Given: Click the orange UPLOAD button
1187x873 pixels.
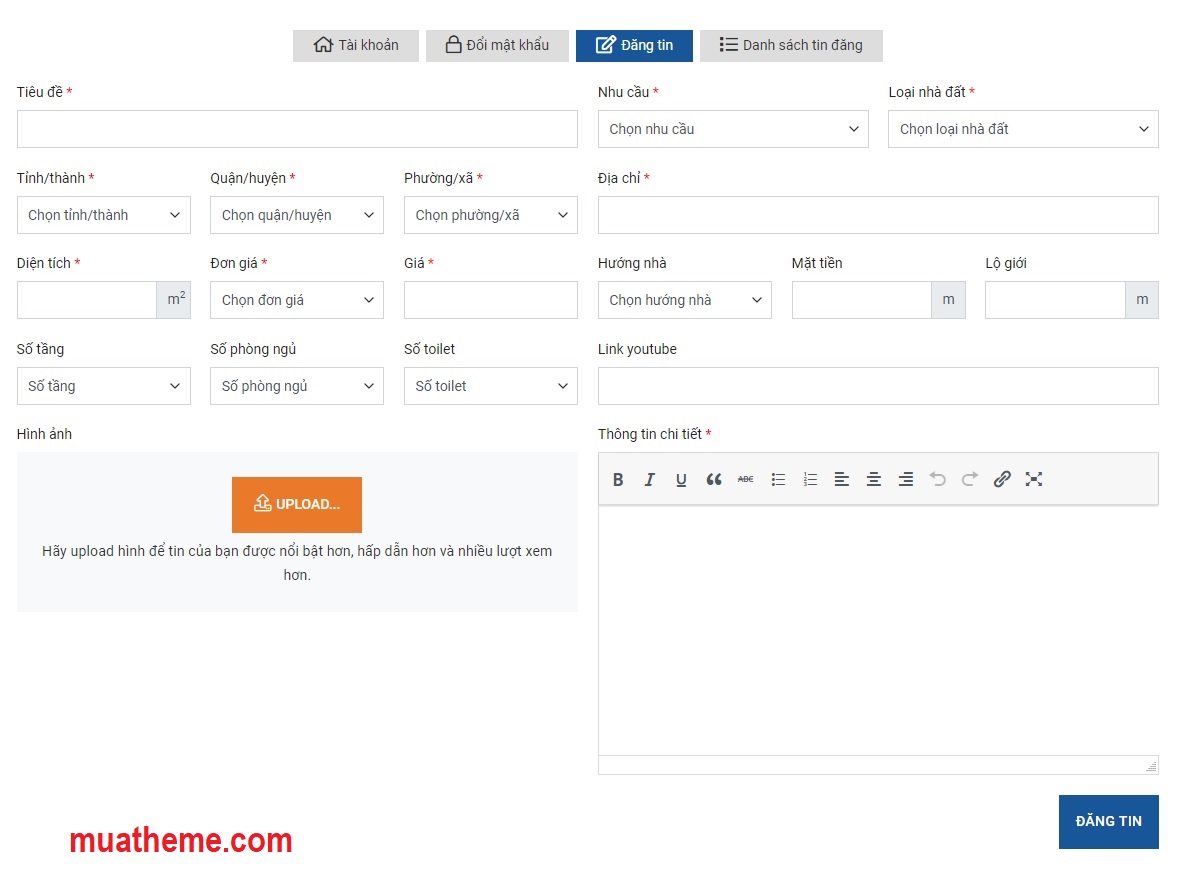Looking at the screenshot, I should click(297, 505).
